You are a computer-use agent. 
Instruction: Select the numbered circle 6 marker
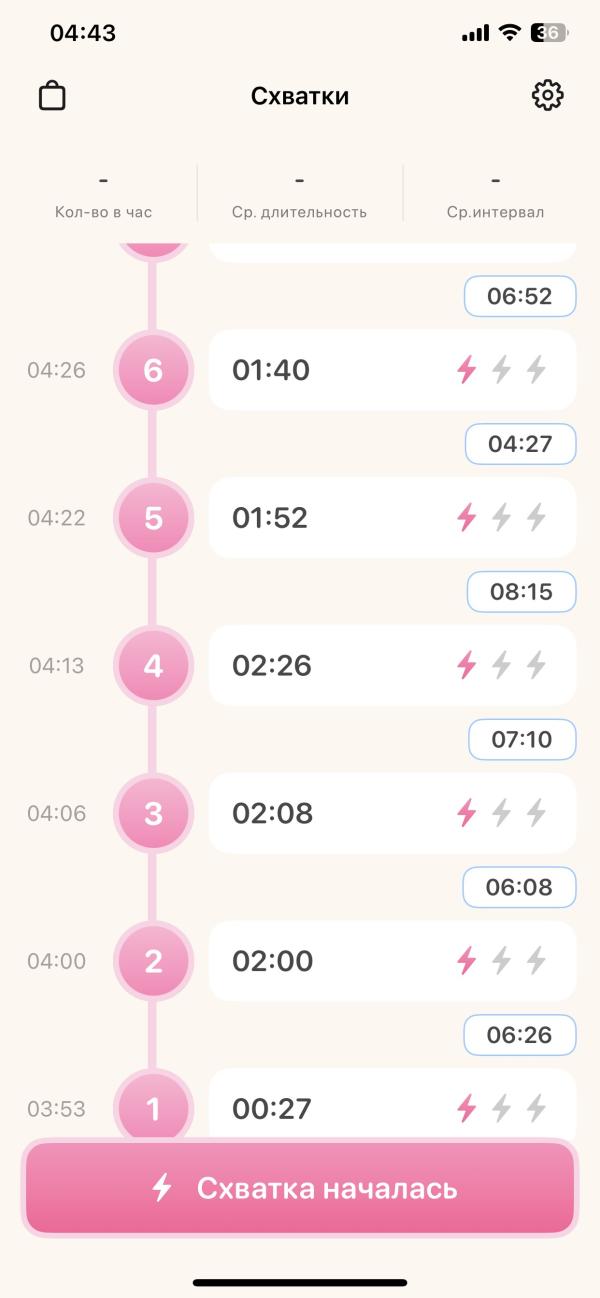click(x=153, y=370)
